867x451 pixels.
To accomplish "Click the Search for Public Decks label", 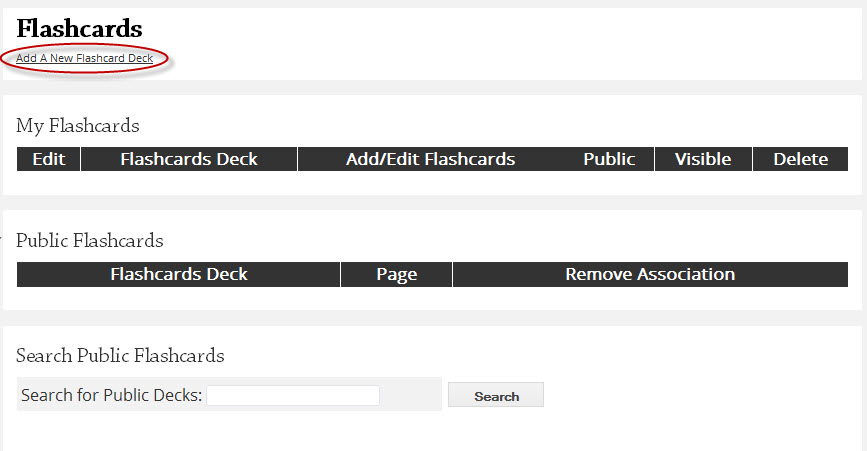I will (x=111, y=395).
